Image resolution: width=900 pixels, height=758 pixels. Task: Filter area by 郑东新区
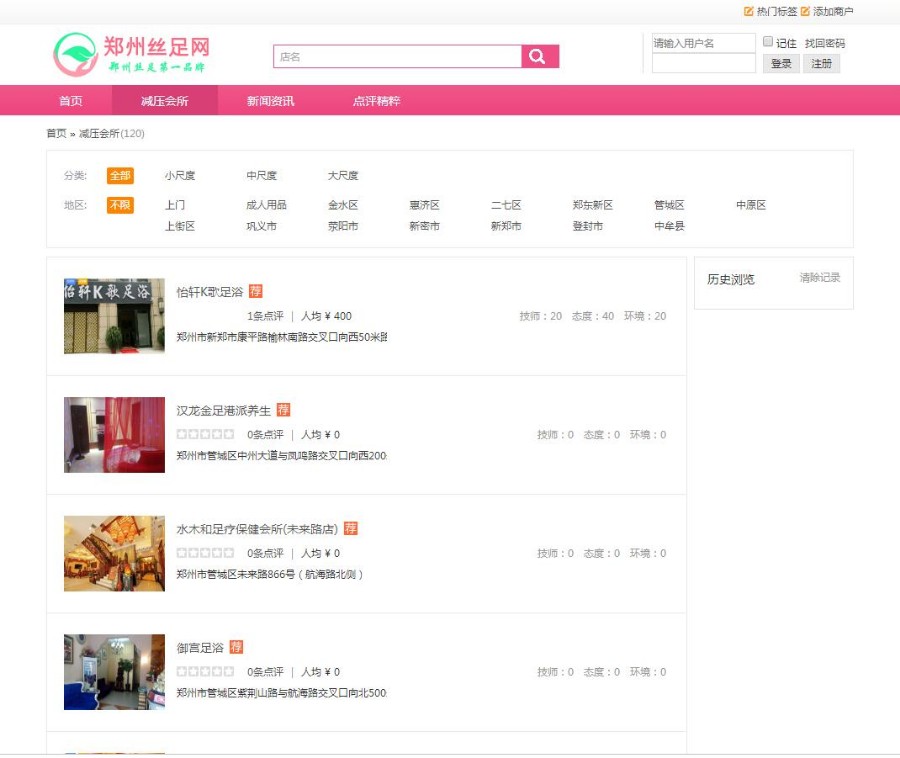[x=592, y=205]
